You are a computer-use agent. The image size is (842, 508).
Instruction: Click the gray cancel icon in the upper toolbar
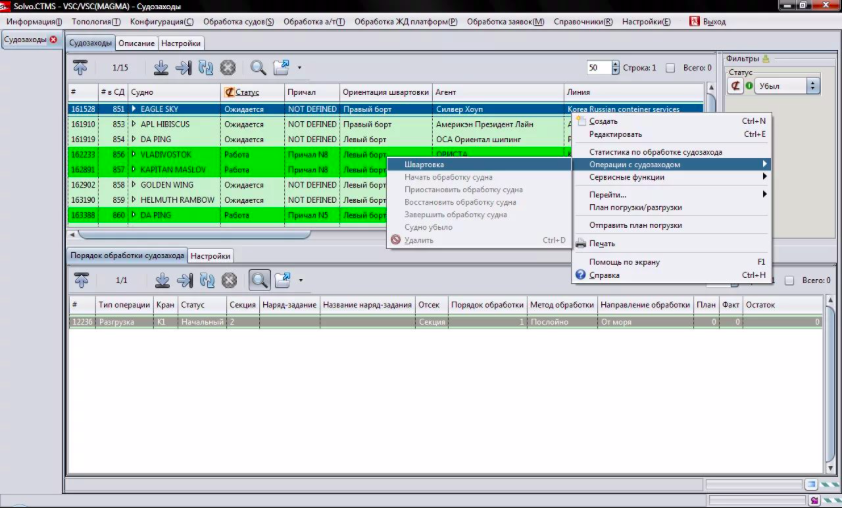tap(228, 68)
